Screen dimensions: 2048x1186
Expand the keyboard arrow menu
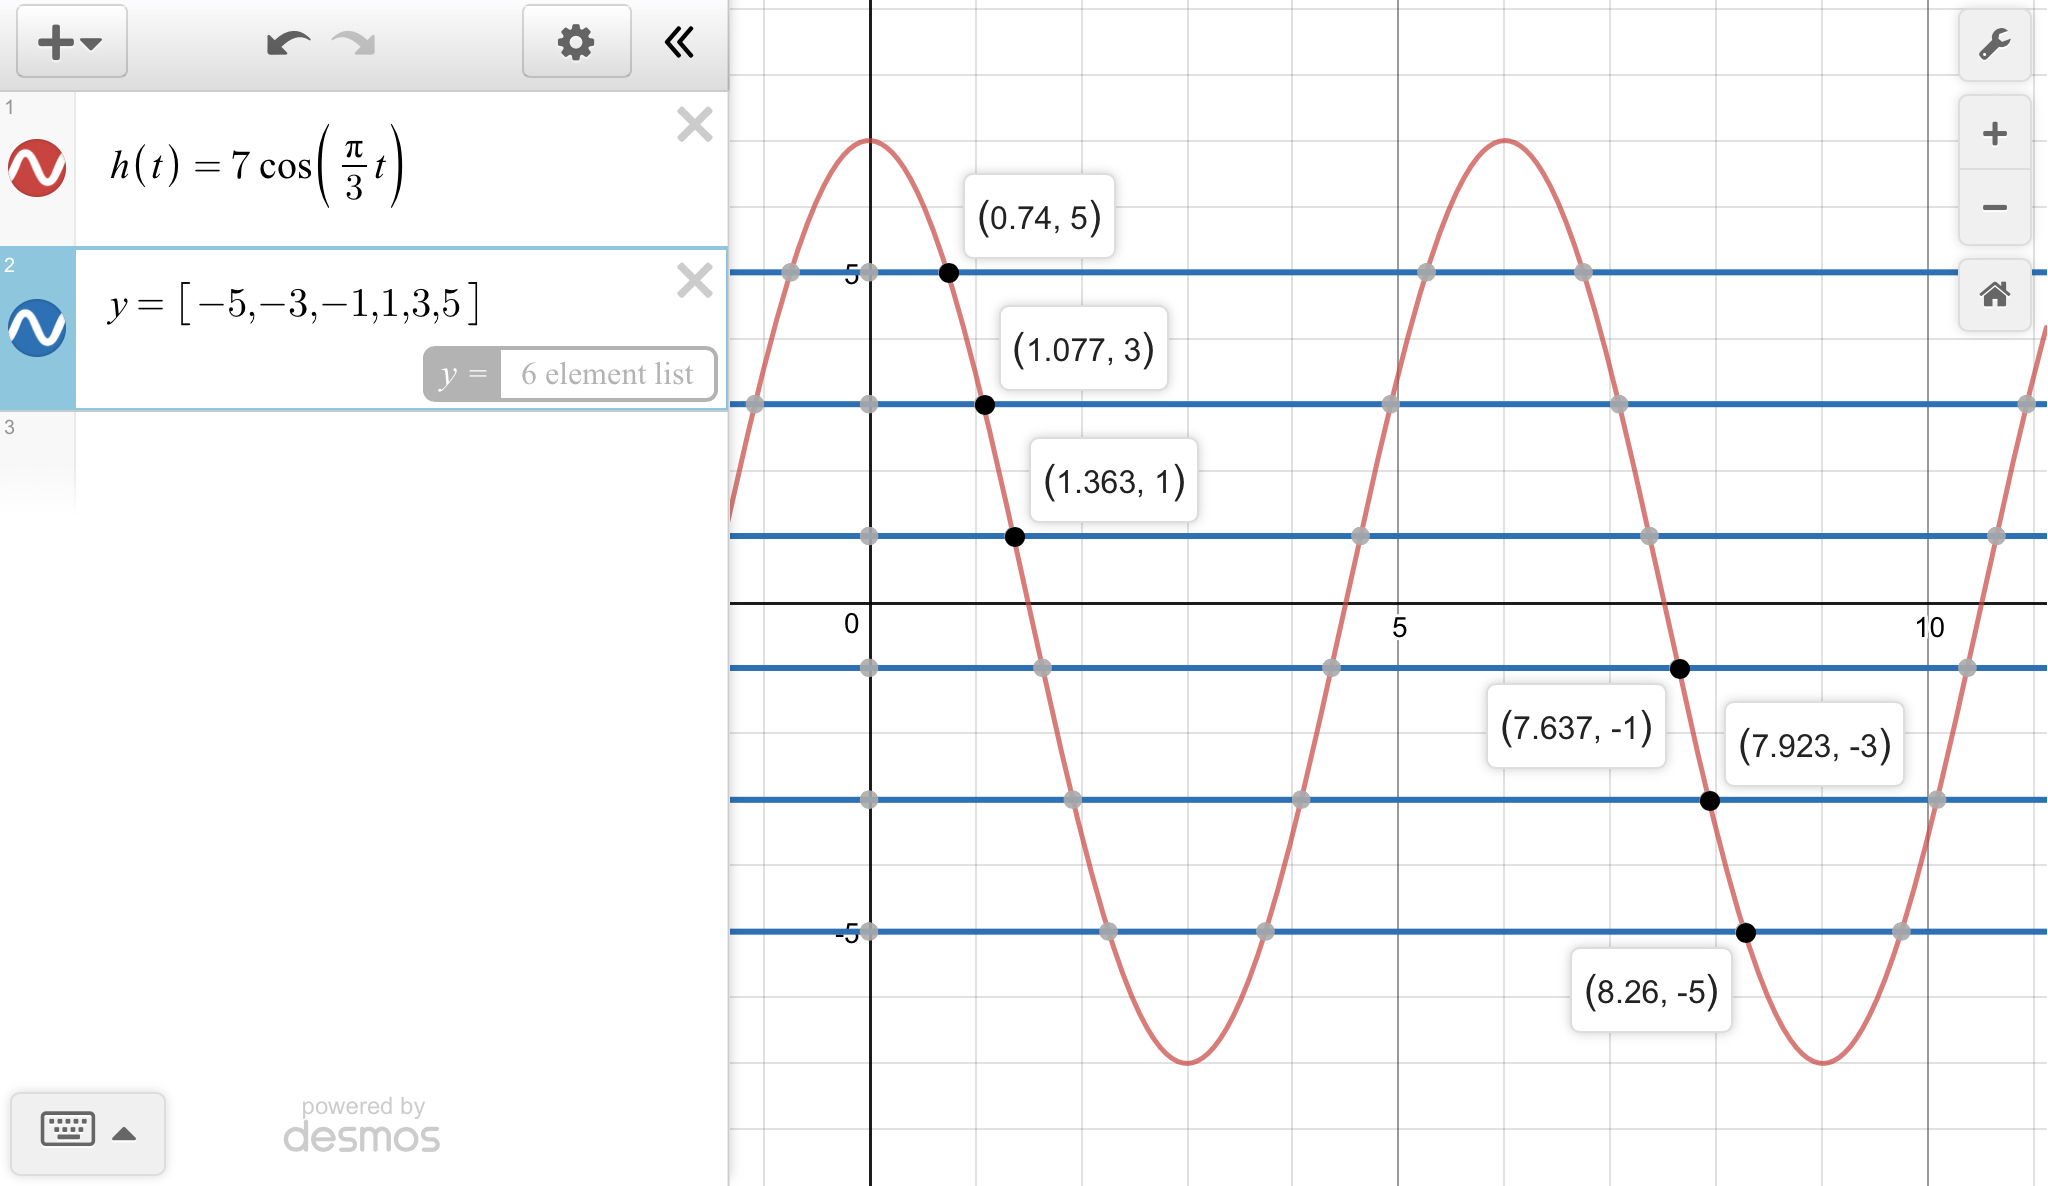pos(124,1133)
